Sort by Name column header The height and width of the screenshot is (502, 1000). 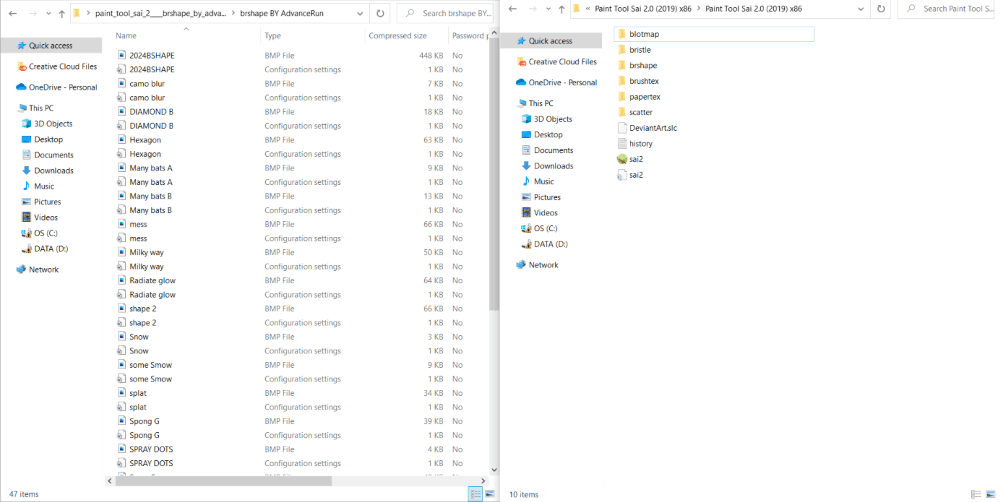[x=126, y=36]
